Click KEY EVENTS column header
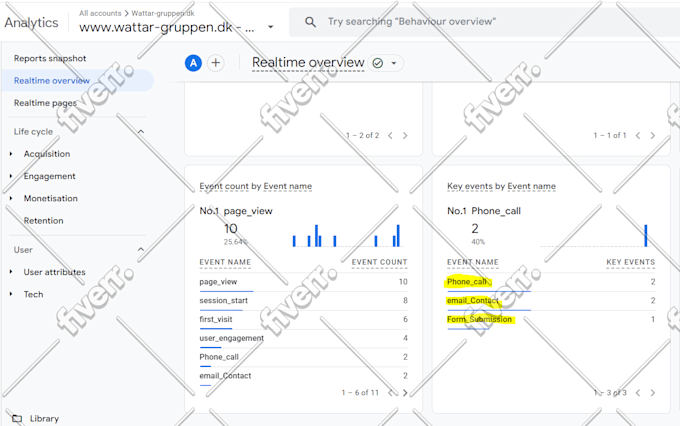 coord(631,262)
